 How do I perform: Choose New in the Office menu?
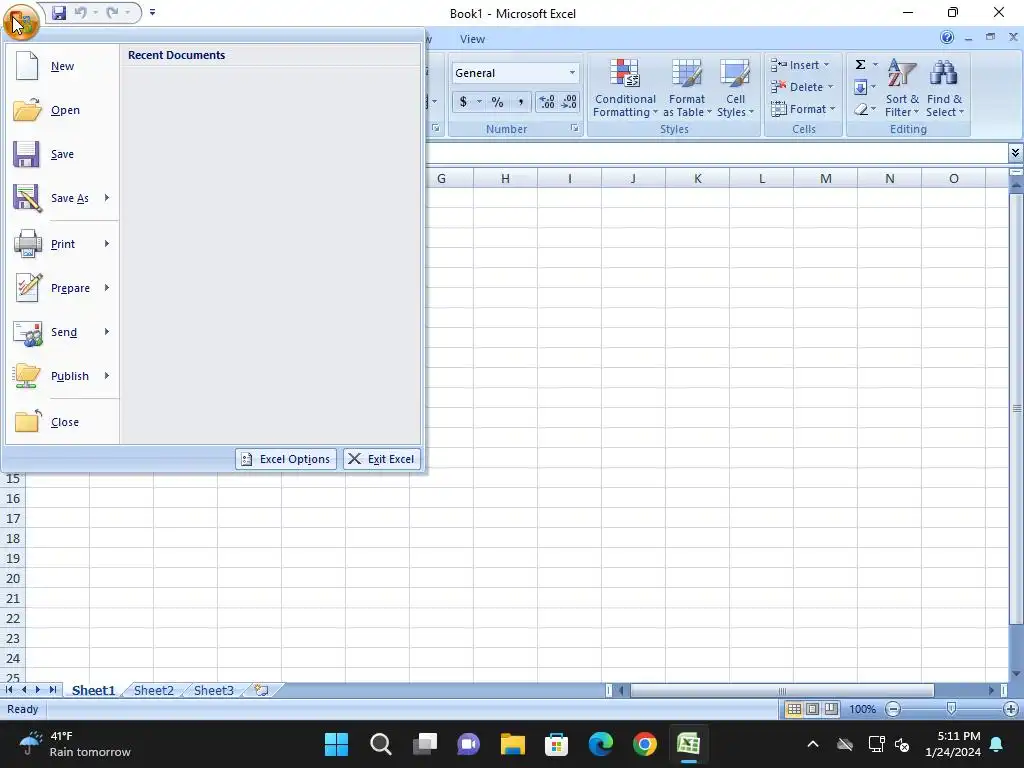point(62,66)
